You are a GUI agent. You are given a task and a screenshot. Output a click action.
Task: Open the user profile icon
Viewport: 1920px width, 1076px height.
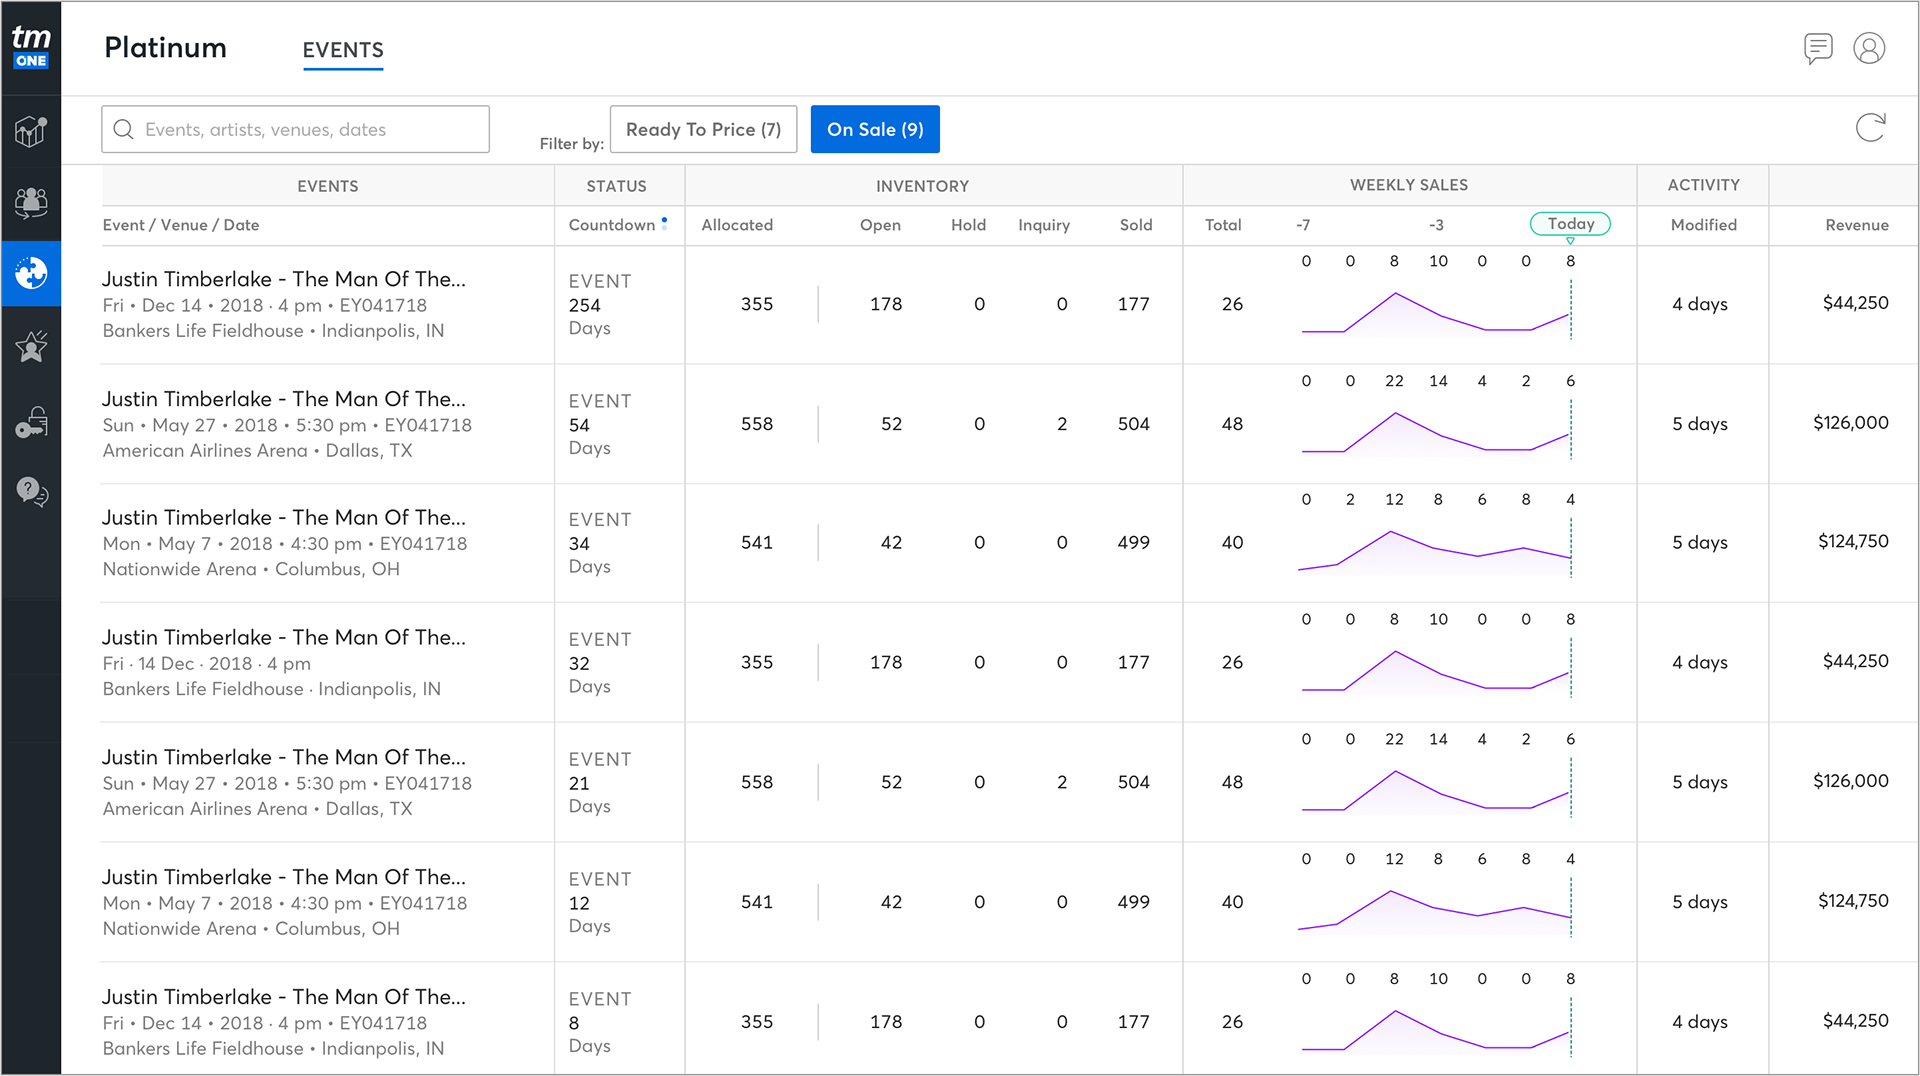click(1869, 48)
